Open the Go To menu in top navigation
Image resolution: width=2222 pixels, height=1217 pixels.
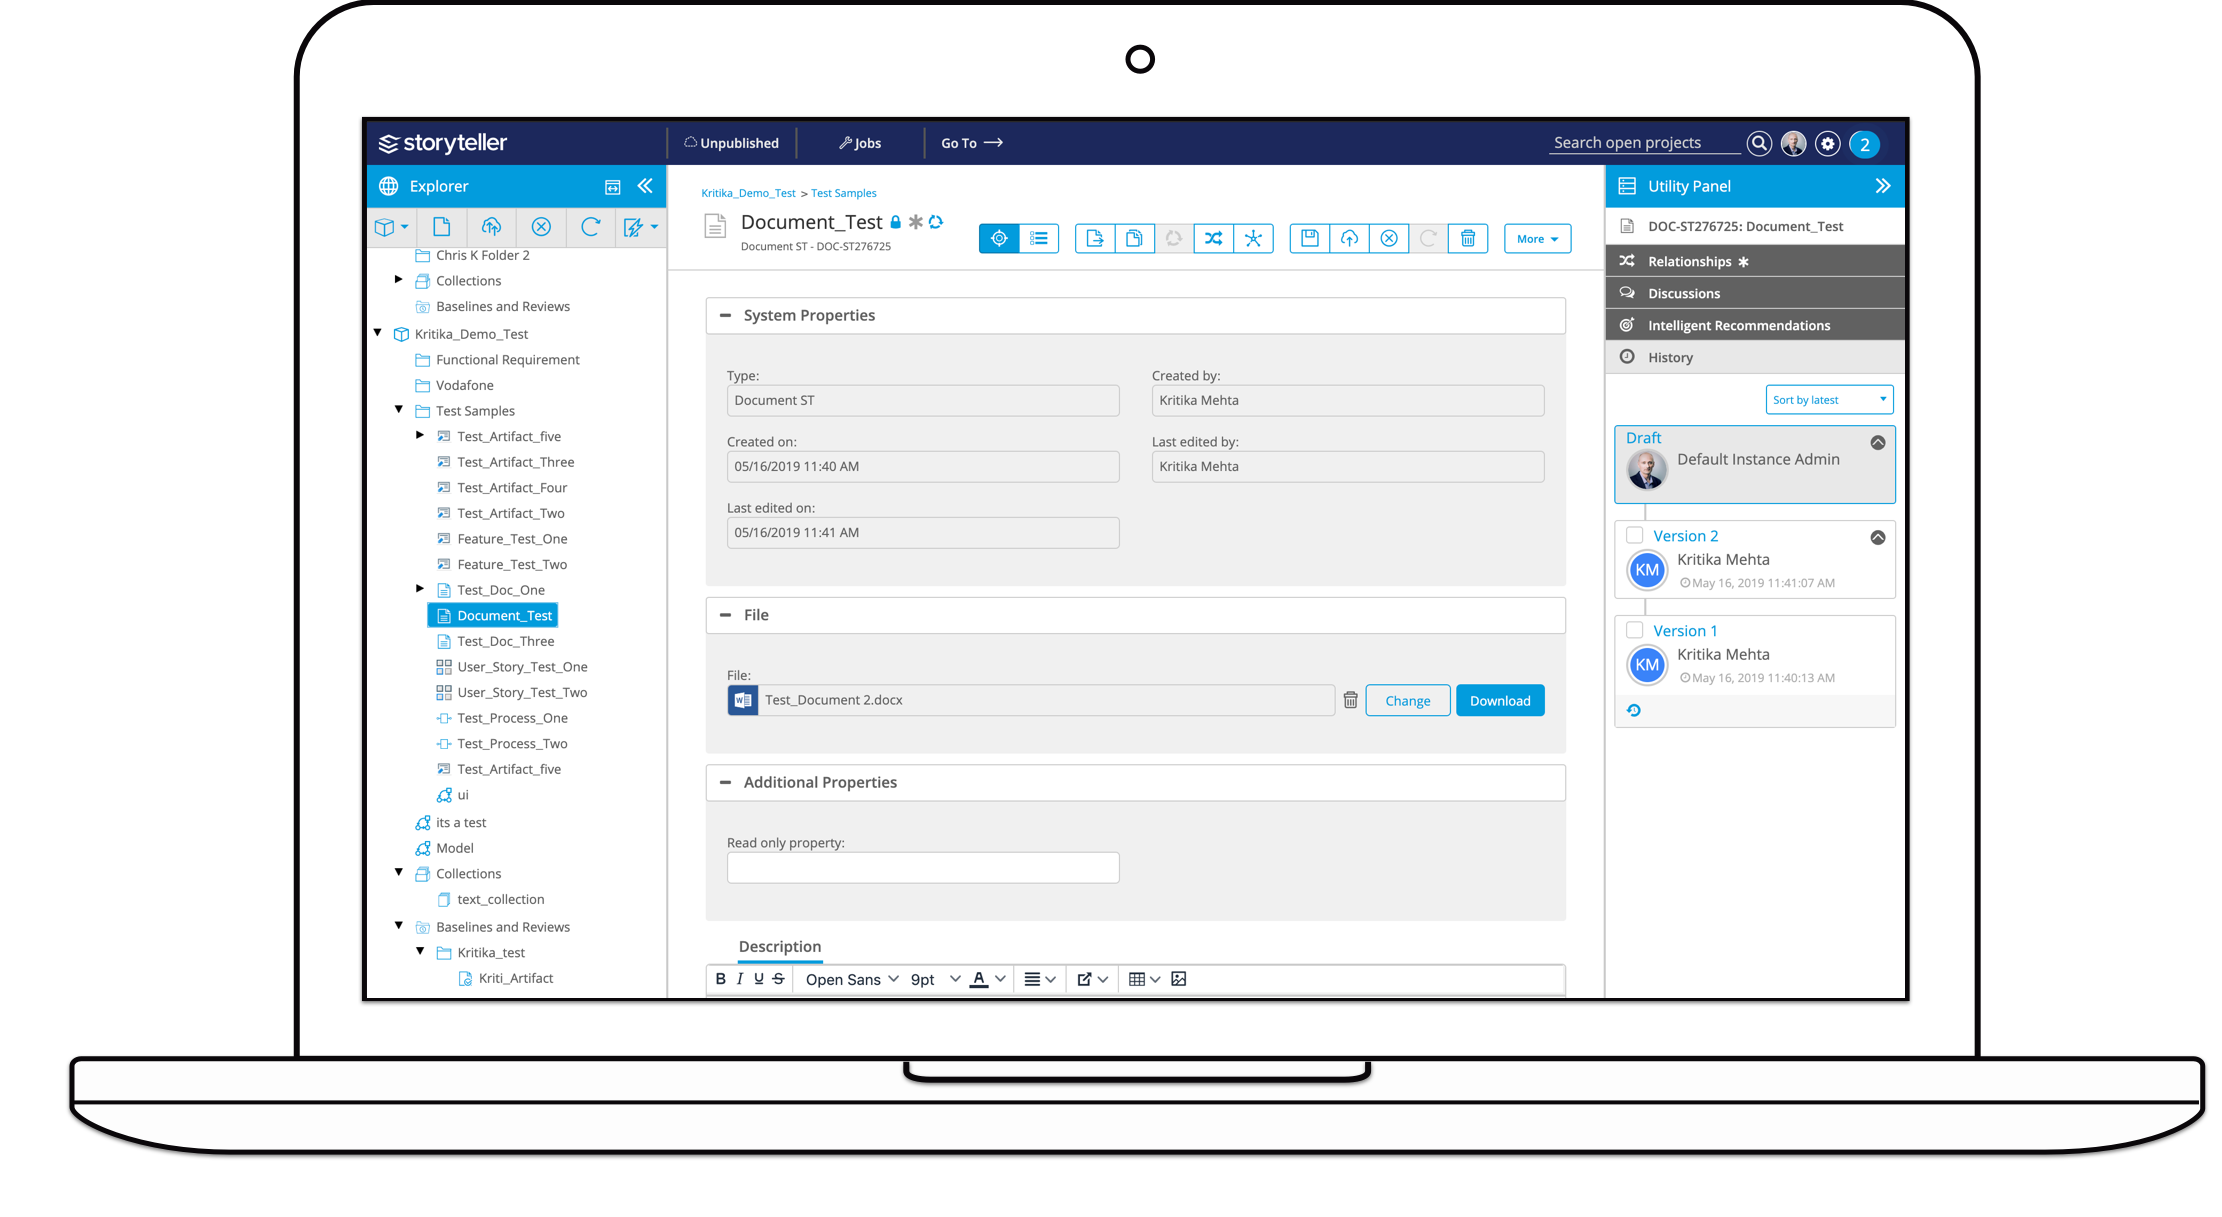point(972,143)
